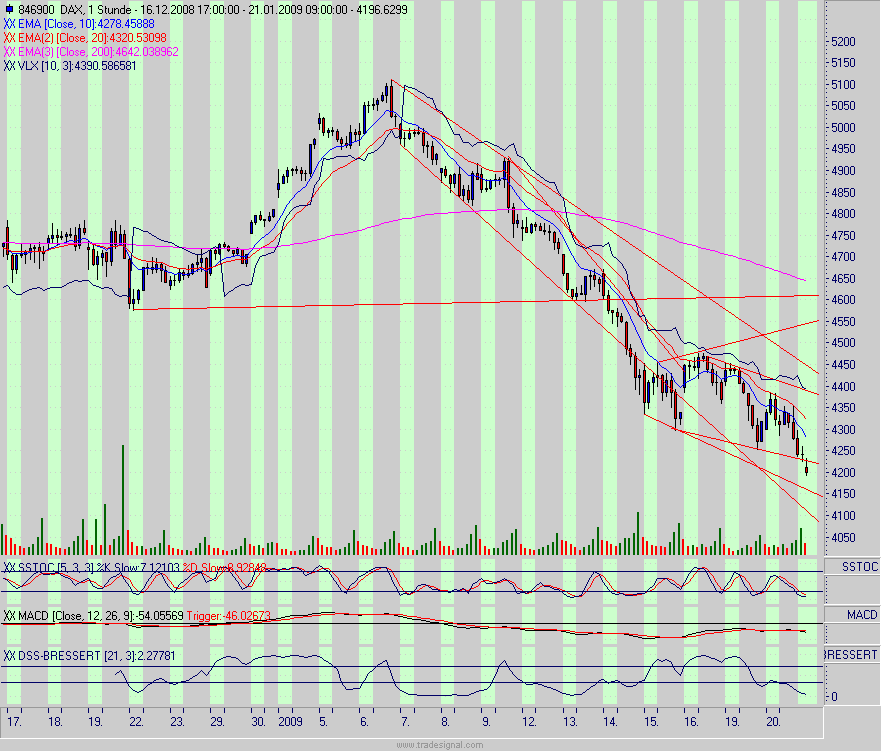Screen dimensions: 881x751
Task: Click the blue chart symbol icon beside 846900
Action: 9,7
